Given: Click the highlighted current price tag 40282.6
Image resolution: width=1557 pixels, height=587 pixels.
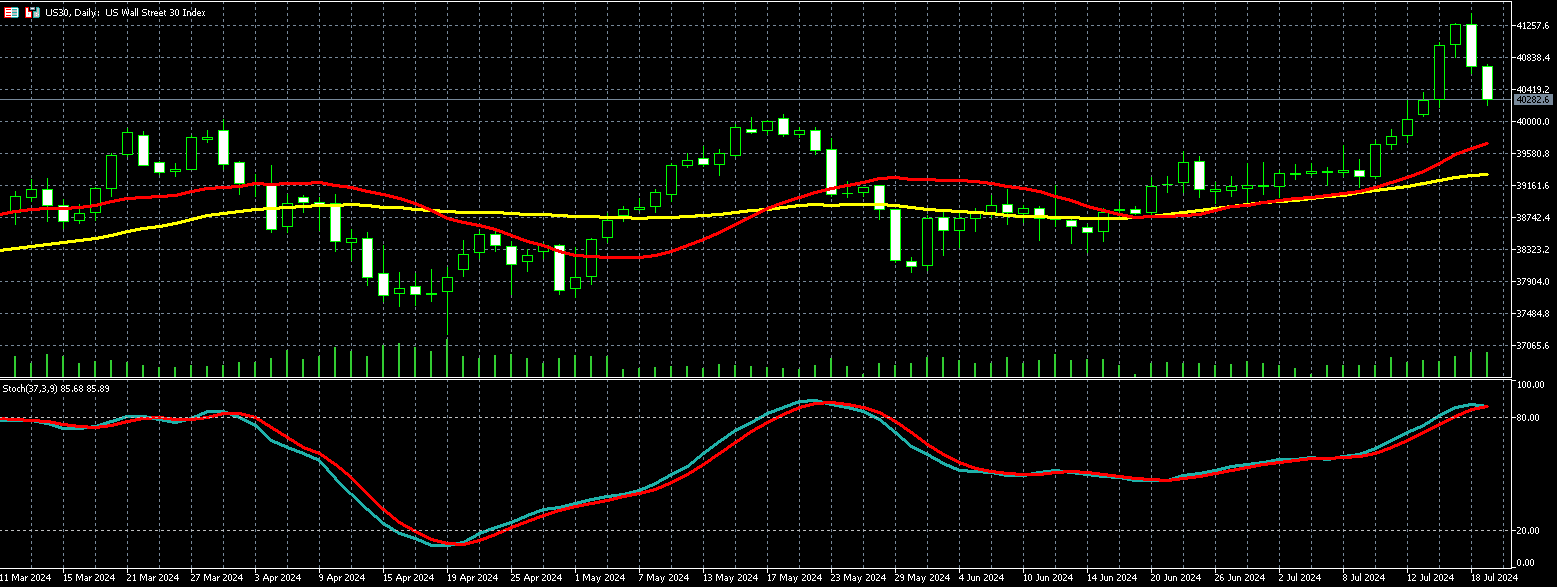Looking at the screenshot, I should coord(1532,100).
